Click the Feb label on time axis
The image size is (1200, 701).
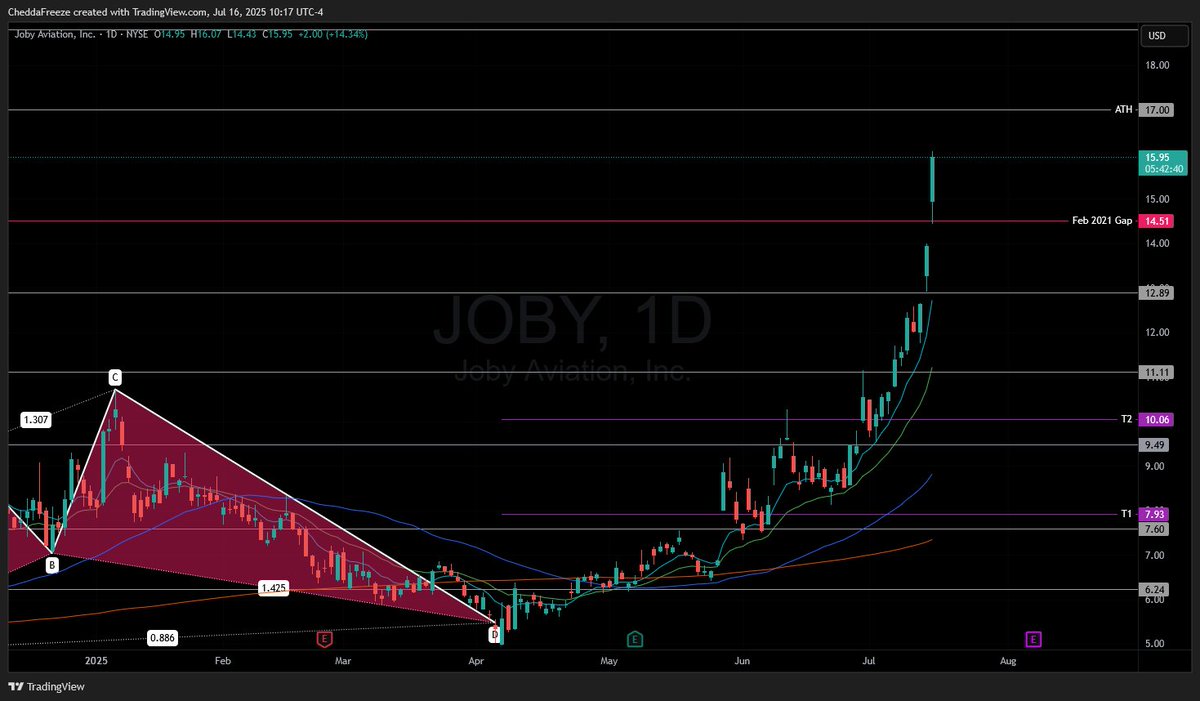click(223, 661)
